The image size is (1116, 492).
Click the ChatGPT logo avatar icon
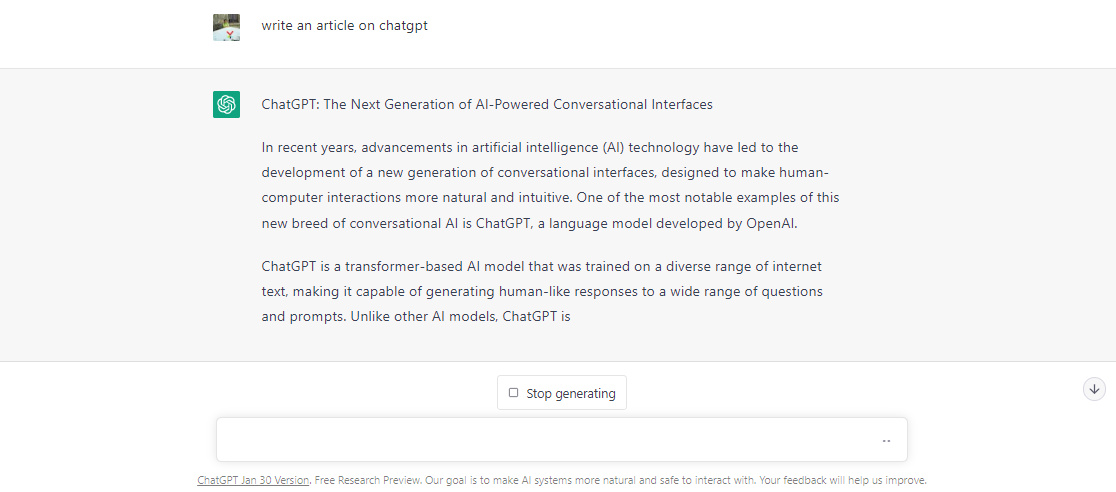click(226, 104)
